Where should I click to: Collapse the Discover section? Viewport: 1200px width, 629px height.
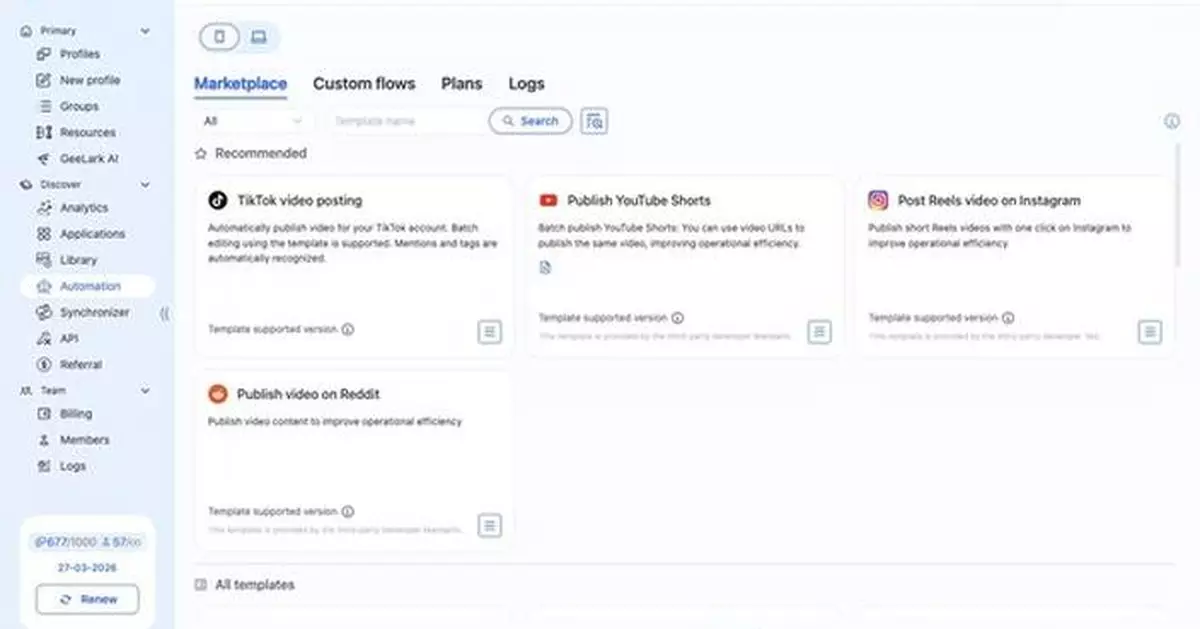145,184
